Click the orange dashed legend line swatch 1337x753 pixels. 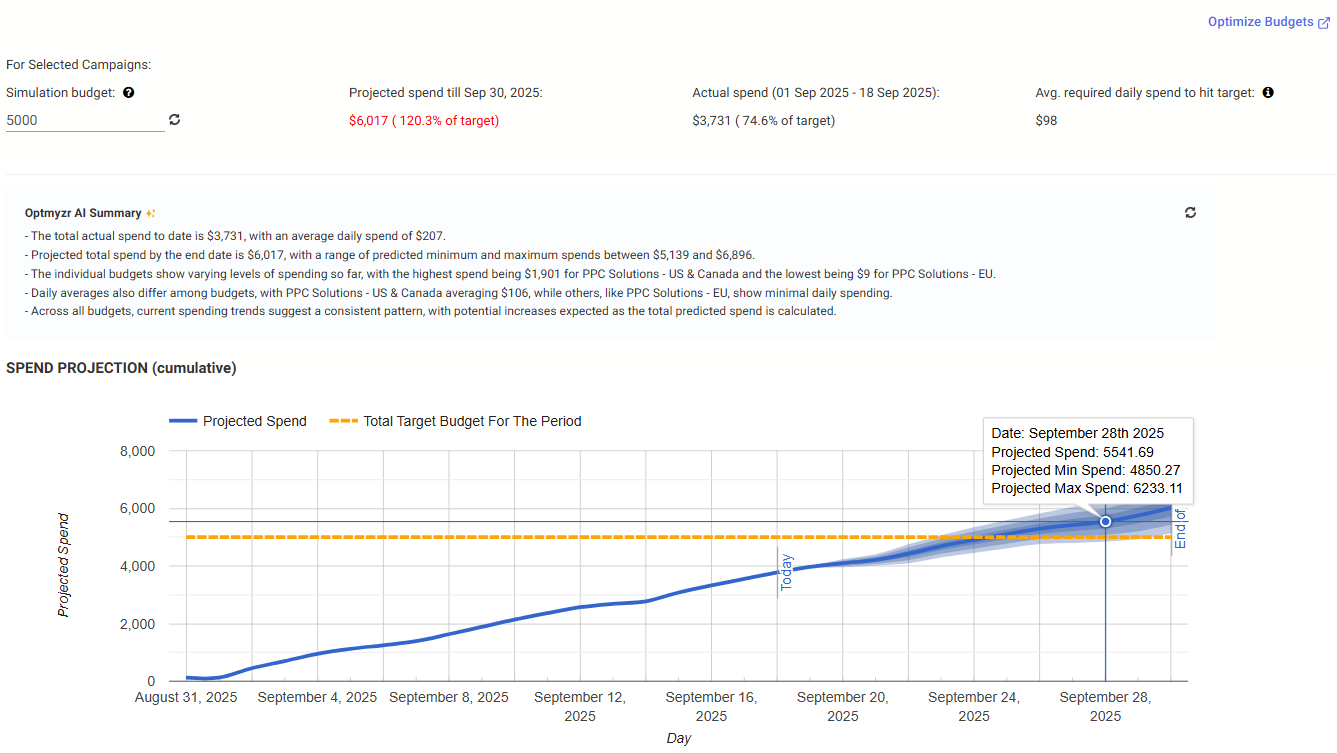[x=343, y=421]
